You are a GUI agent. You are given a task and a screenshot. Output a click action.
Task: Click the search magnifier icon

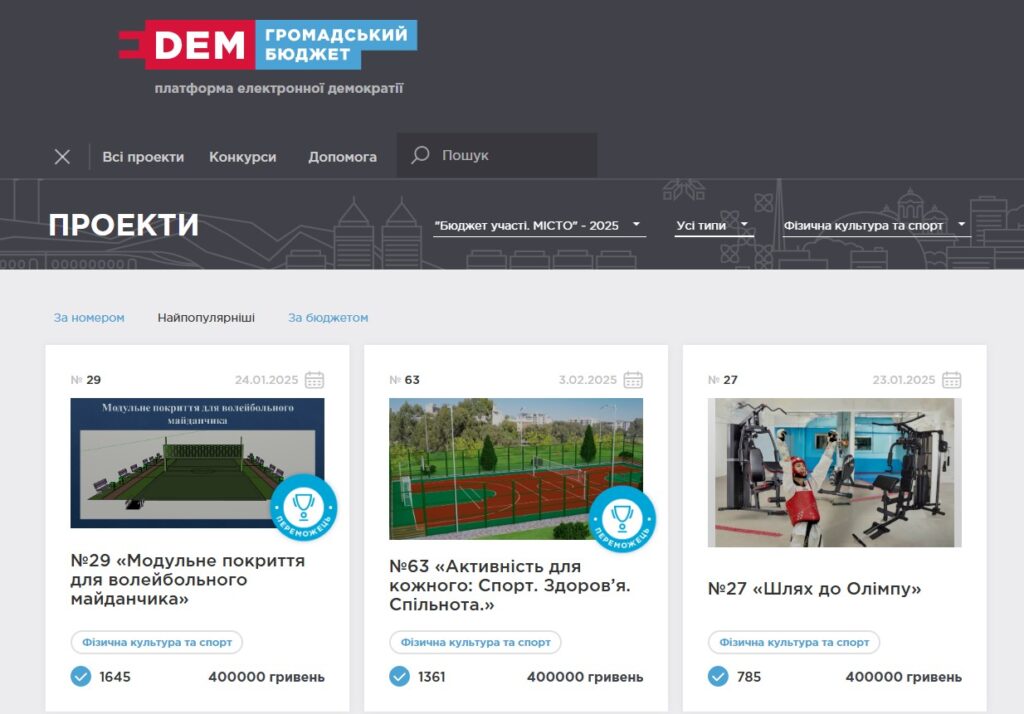click(421, 156)
